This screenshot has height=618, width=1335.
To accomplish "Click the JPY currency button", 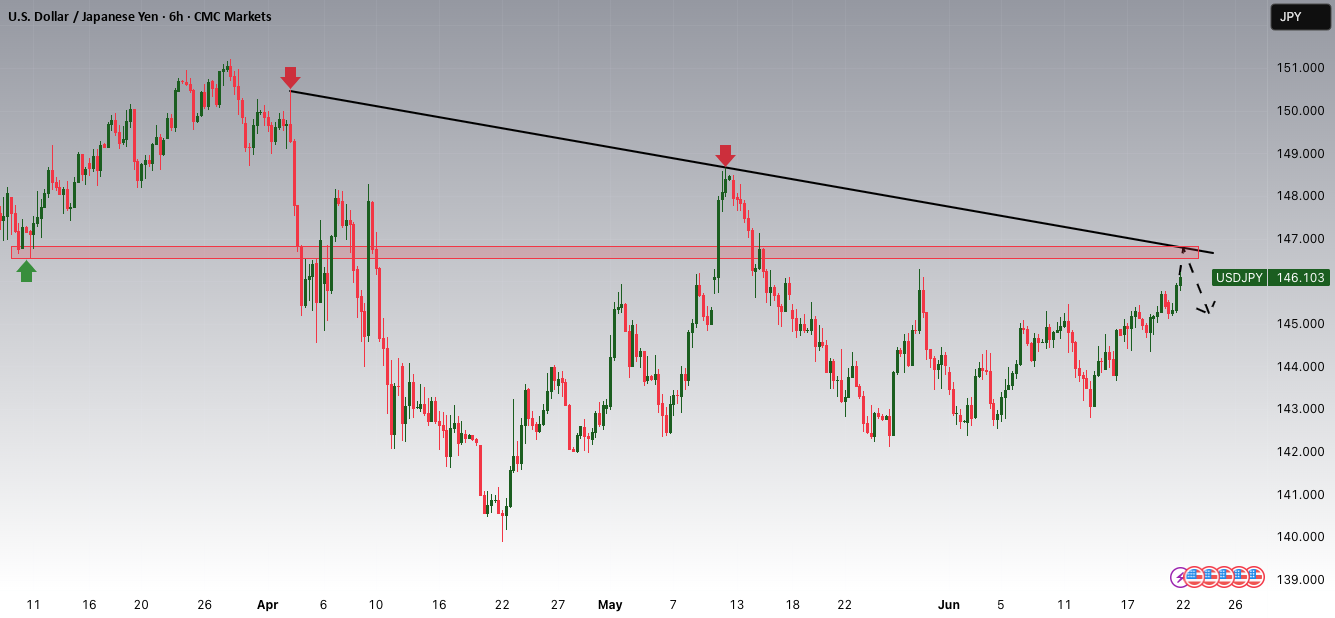I will 1300,17.
